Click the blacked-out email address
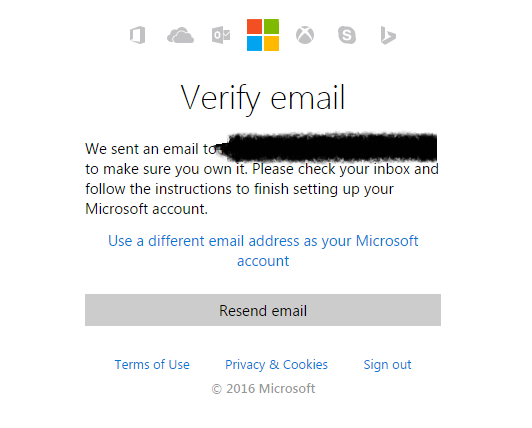Screen dimensions: 532x428 [327, 148]
